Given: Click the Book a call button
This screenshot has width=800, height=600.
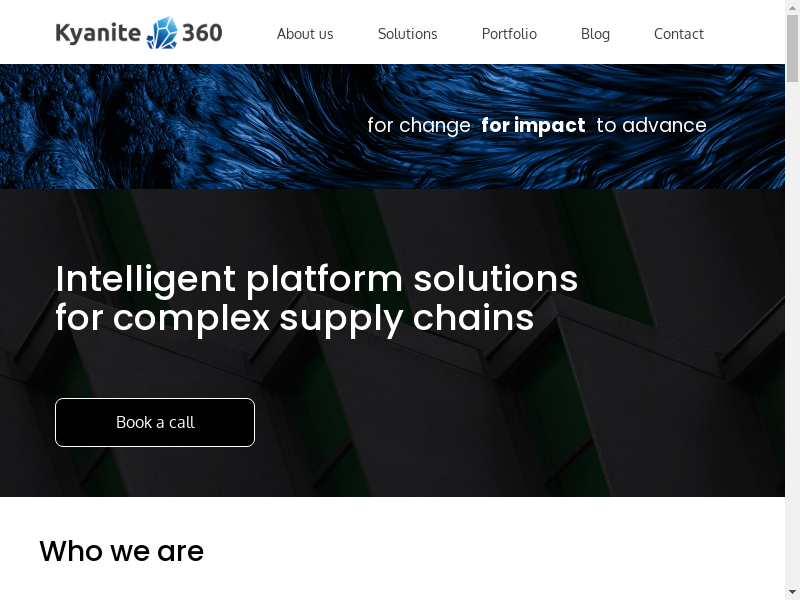Looking at the screenshot, I should 155,422.
